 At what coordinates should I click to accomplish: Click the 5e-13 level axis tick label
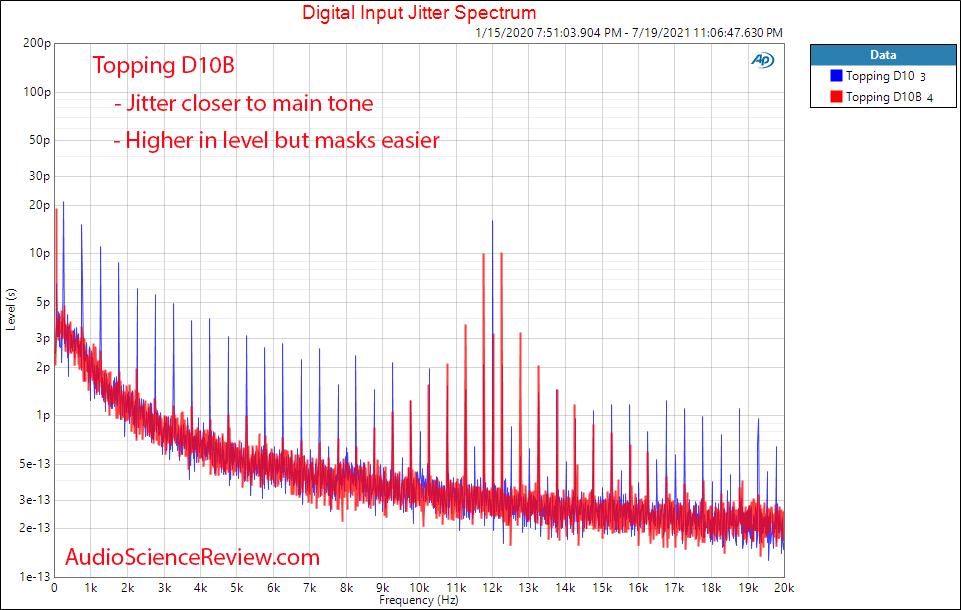[x=35, y=463]
